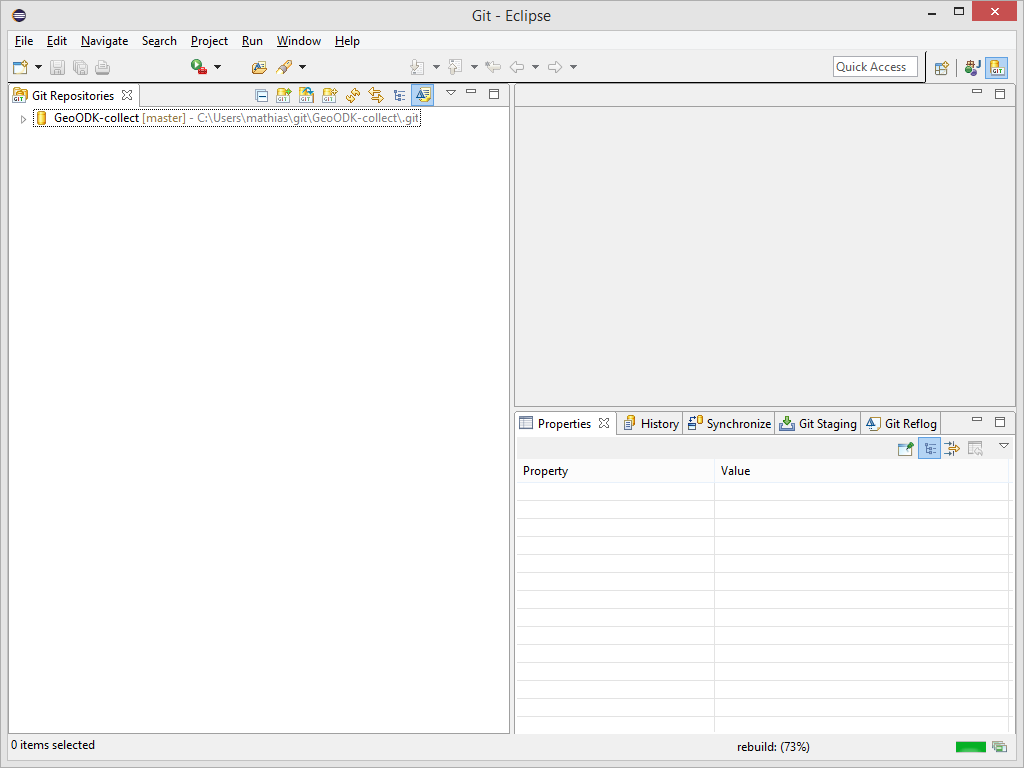Image resolution: width=1024 pixels, height=768 pixels.
Task: Click the green rebuild progress bar
Action: click(970, 746)
